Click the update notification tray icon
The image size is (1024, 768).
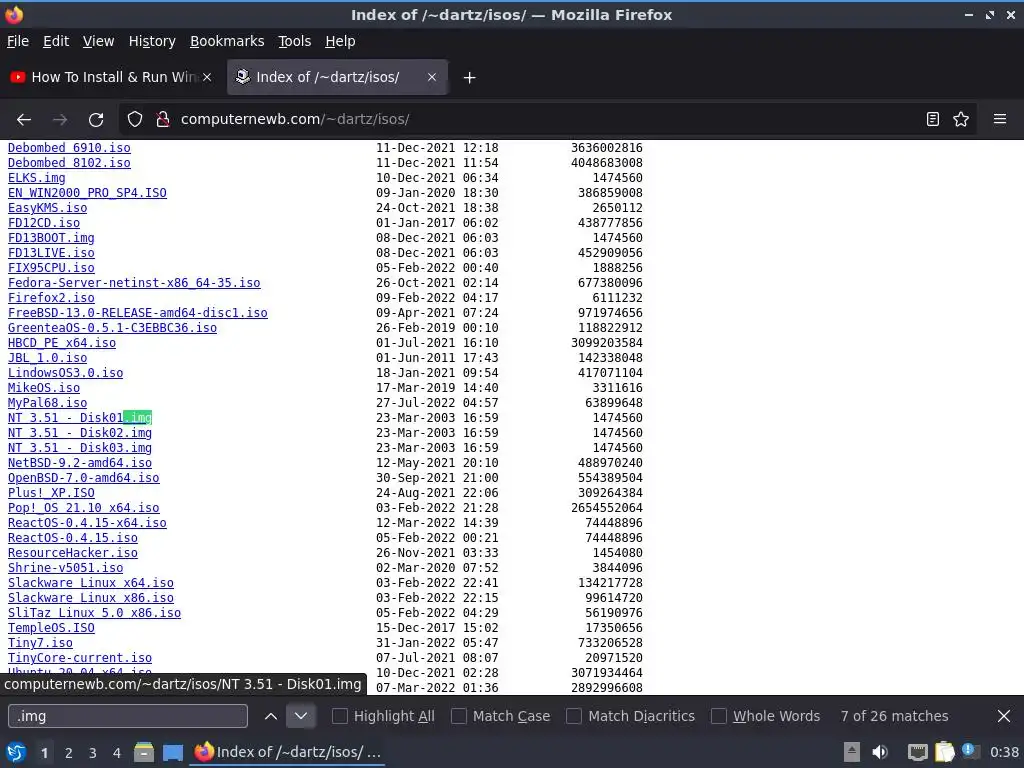coord(970,751)
